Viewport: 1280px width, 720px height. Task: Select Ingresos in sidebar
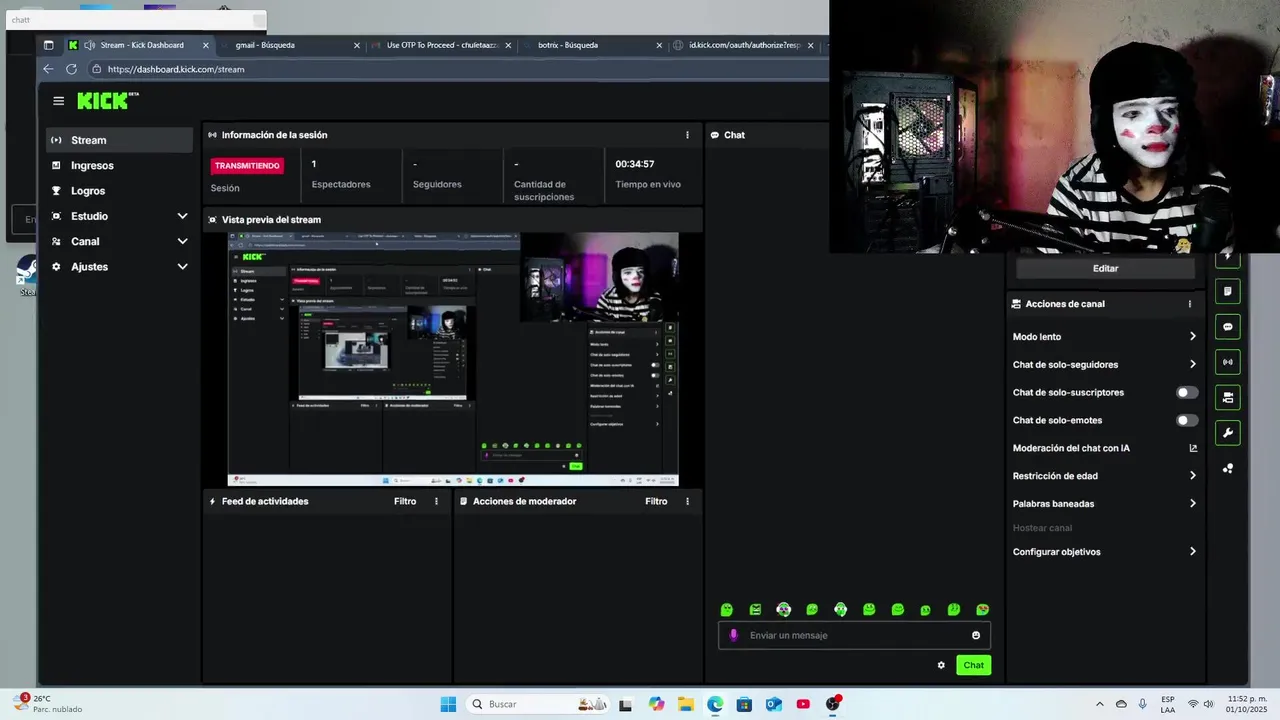pos(120,165)
